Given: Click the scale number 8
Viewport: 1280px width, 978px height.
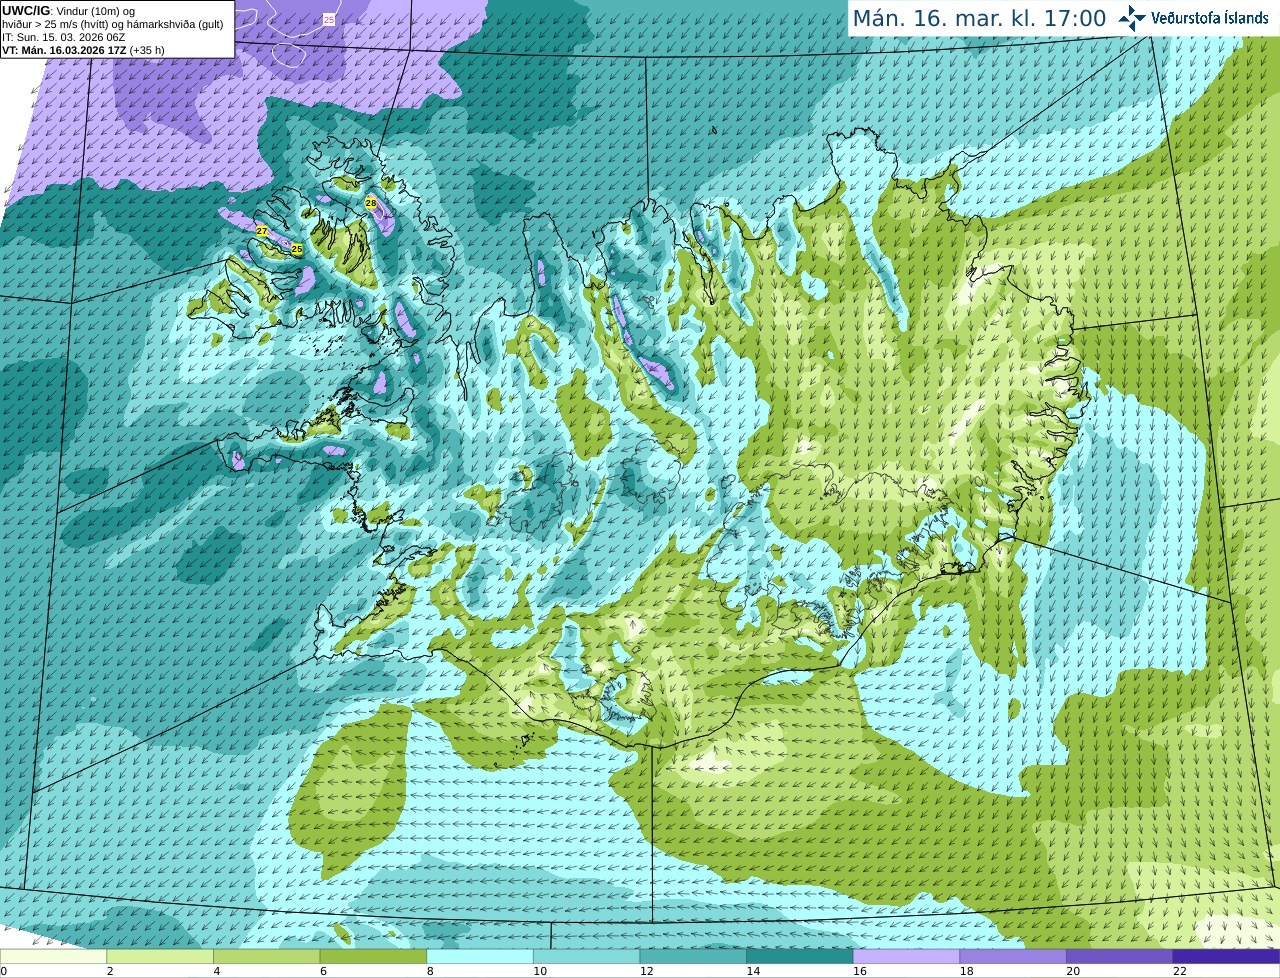Looking at the screenshot, I should click(429, 971).
